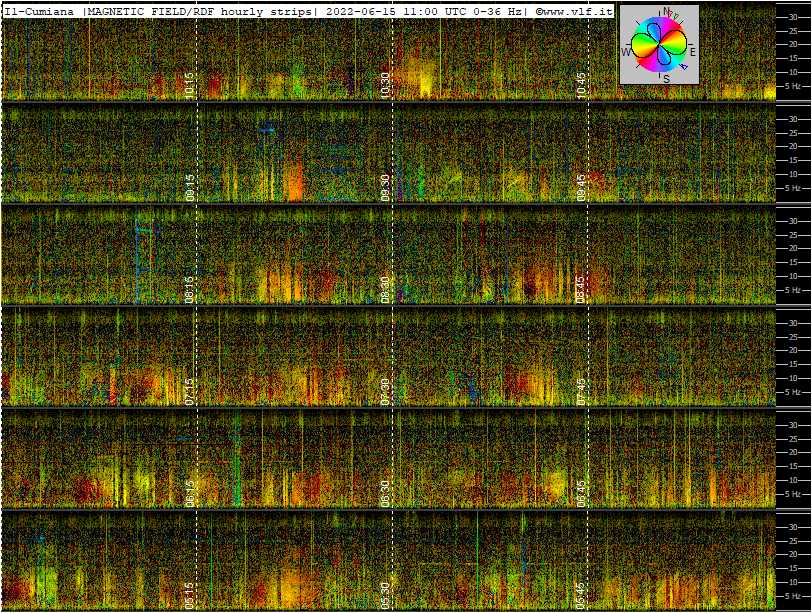Select the 10:30 time marker
Viewport: 812px width, 613px height.
pos(385,84)
